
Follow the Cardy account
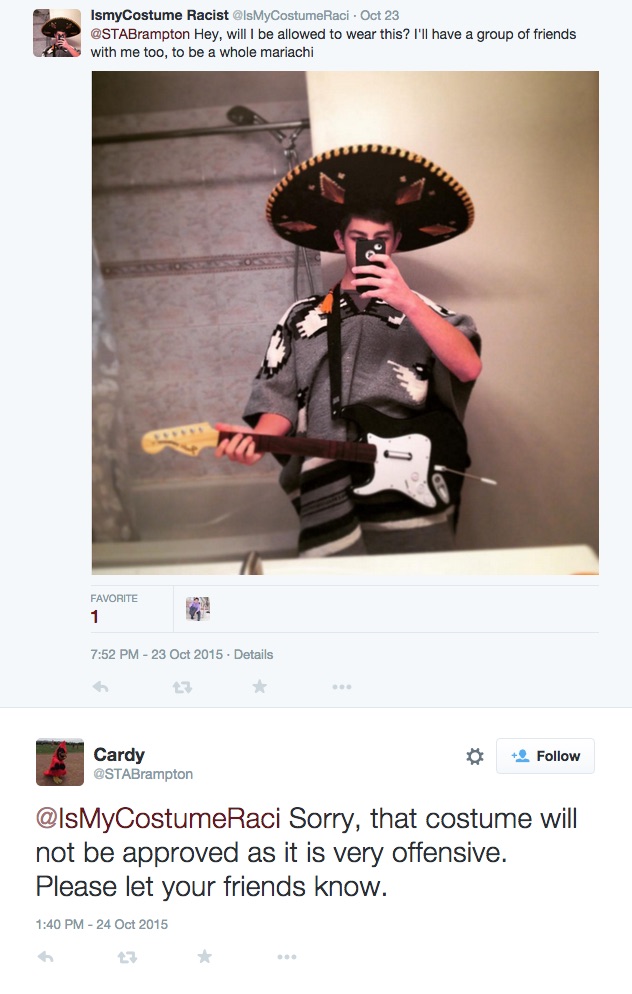[x=545, y=756]
